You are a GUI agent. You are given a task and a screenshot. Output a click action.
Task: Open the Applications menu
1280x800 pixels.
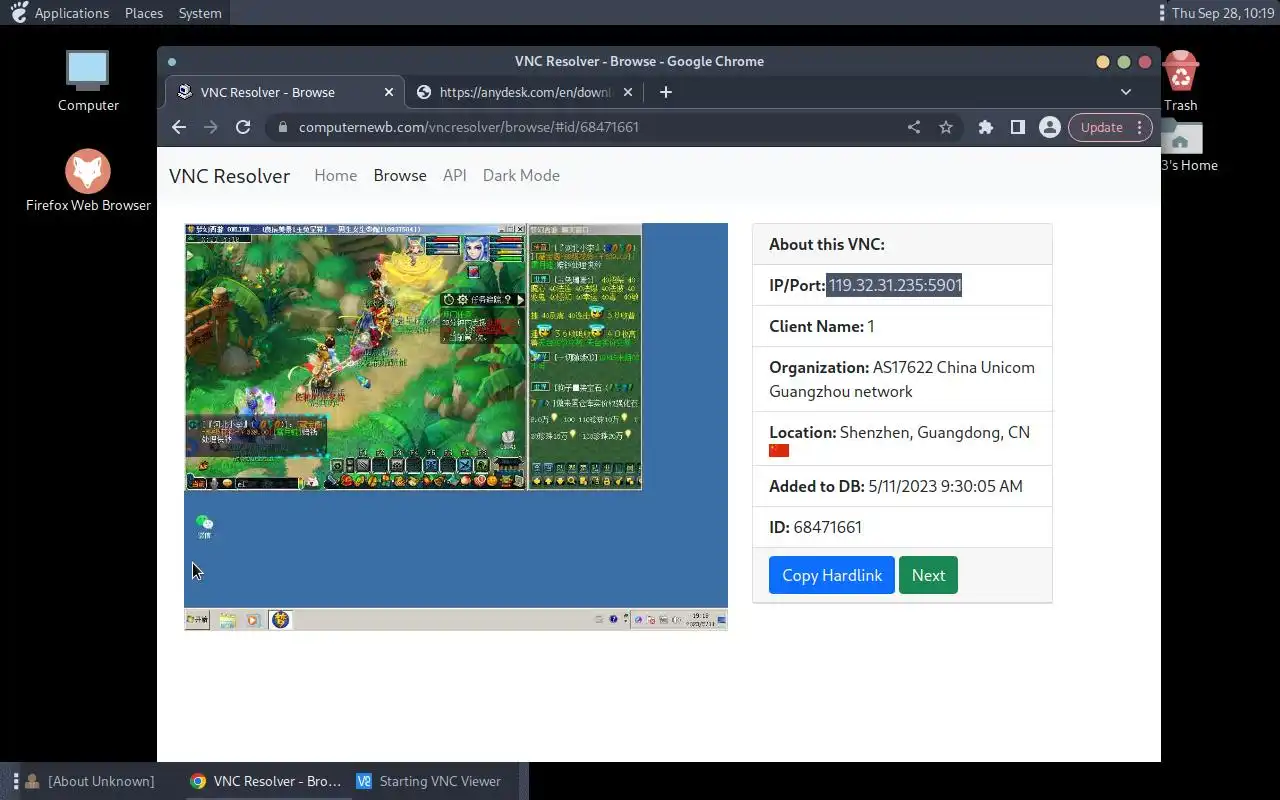pos(71,13)
